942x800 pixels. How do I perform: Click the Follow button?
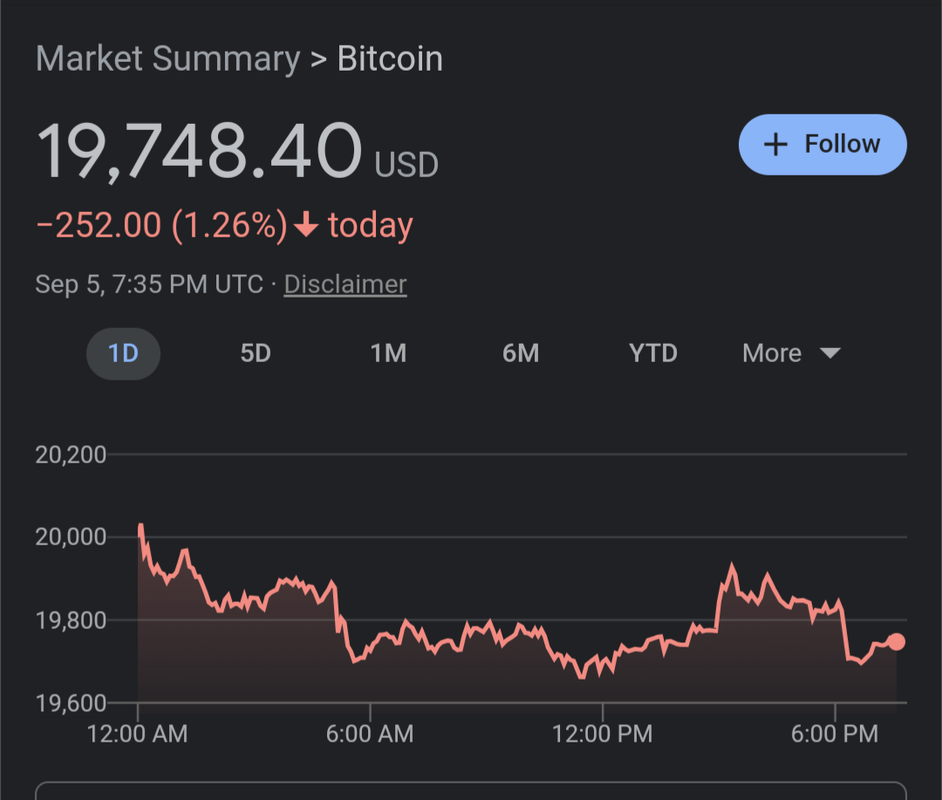click(x=822, y=145)
